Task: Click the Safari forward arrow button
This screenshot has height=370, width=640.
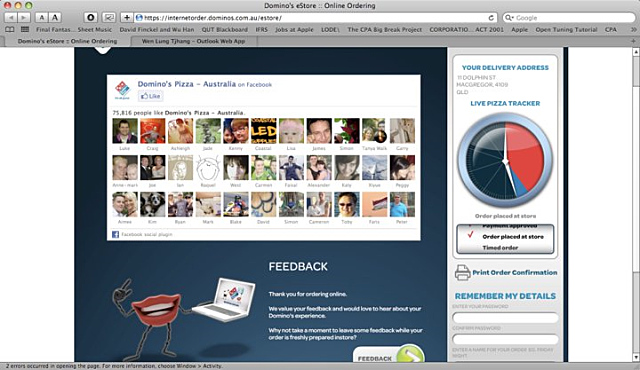Action: [24, 18]
